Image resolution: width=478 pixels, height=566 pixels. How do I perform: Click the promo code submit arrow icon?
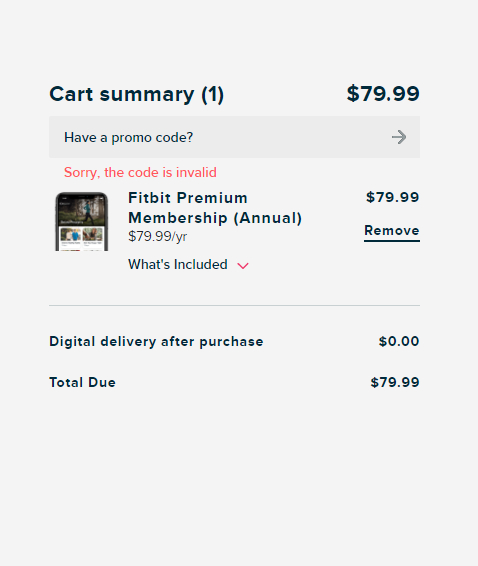click(399, 137)
